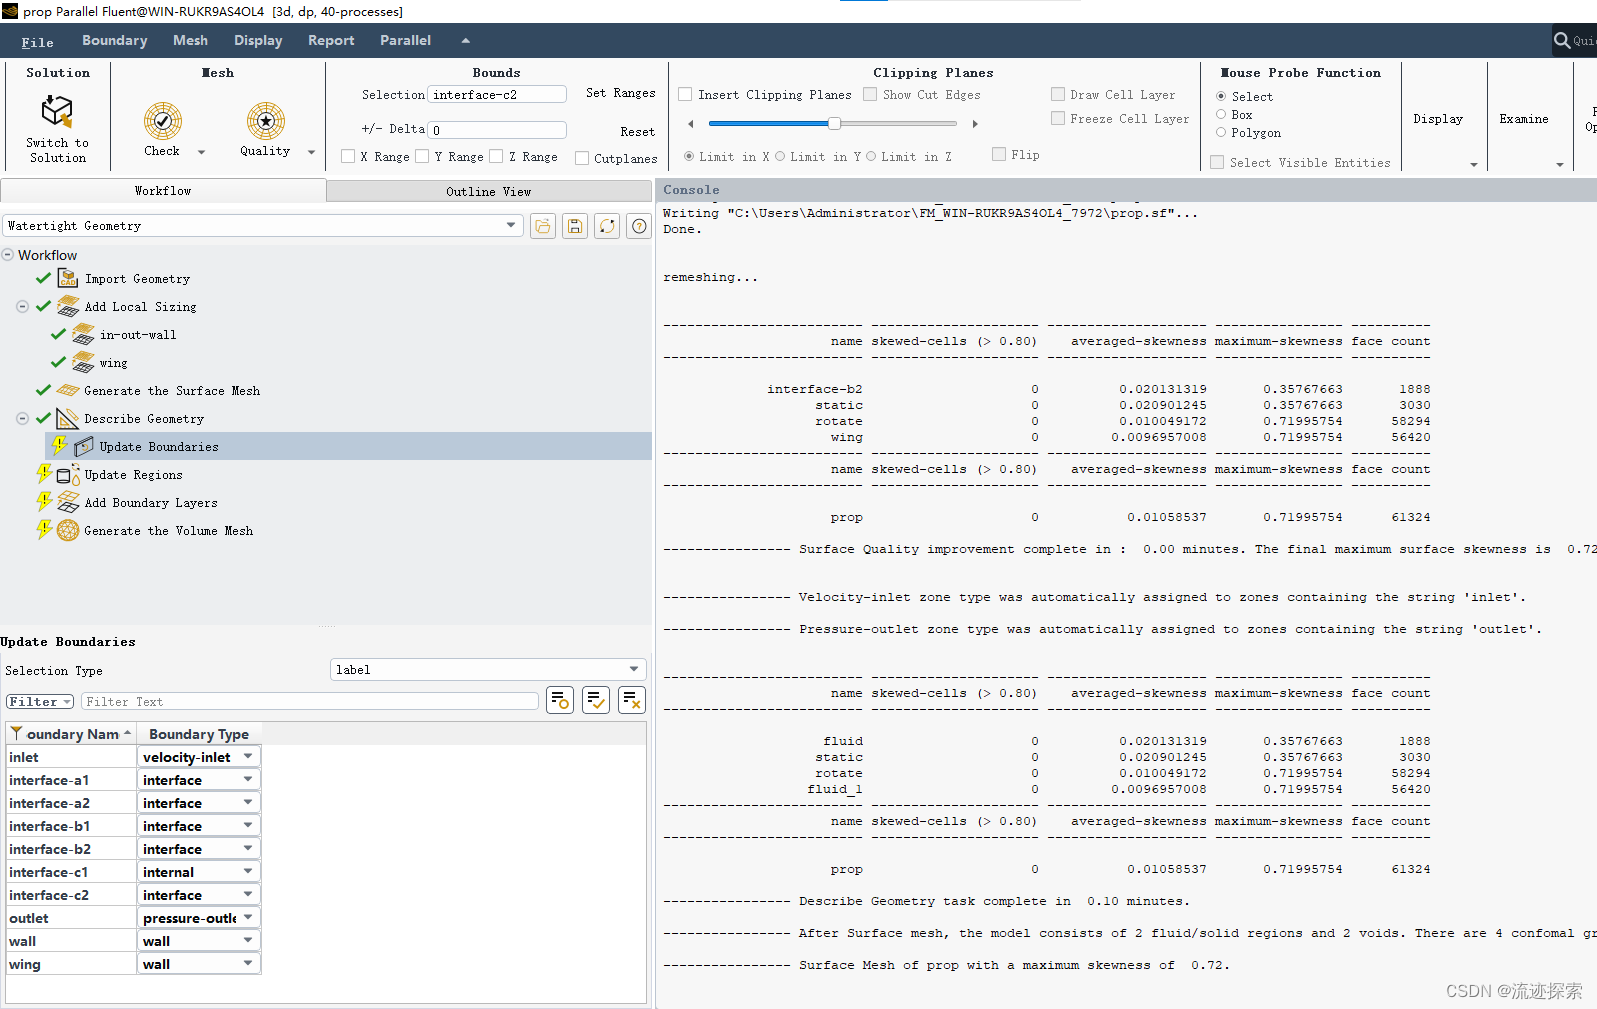Viewport: 1597px width, 1009px height.
Task: Choose the Polygon probe radio button
Action: tap(1221, 132)
